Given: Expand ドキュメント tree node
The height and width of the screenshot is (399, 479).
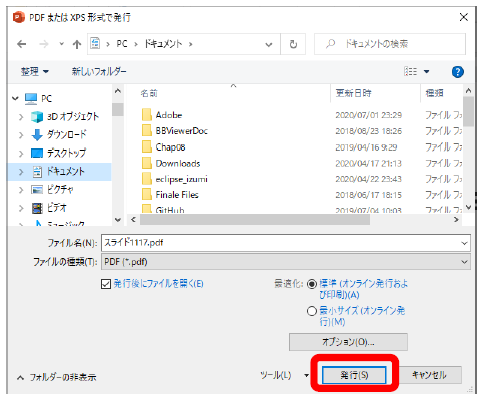Looking at the screenshot, I should pyautogui.click(x=21, y=172).
